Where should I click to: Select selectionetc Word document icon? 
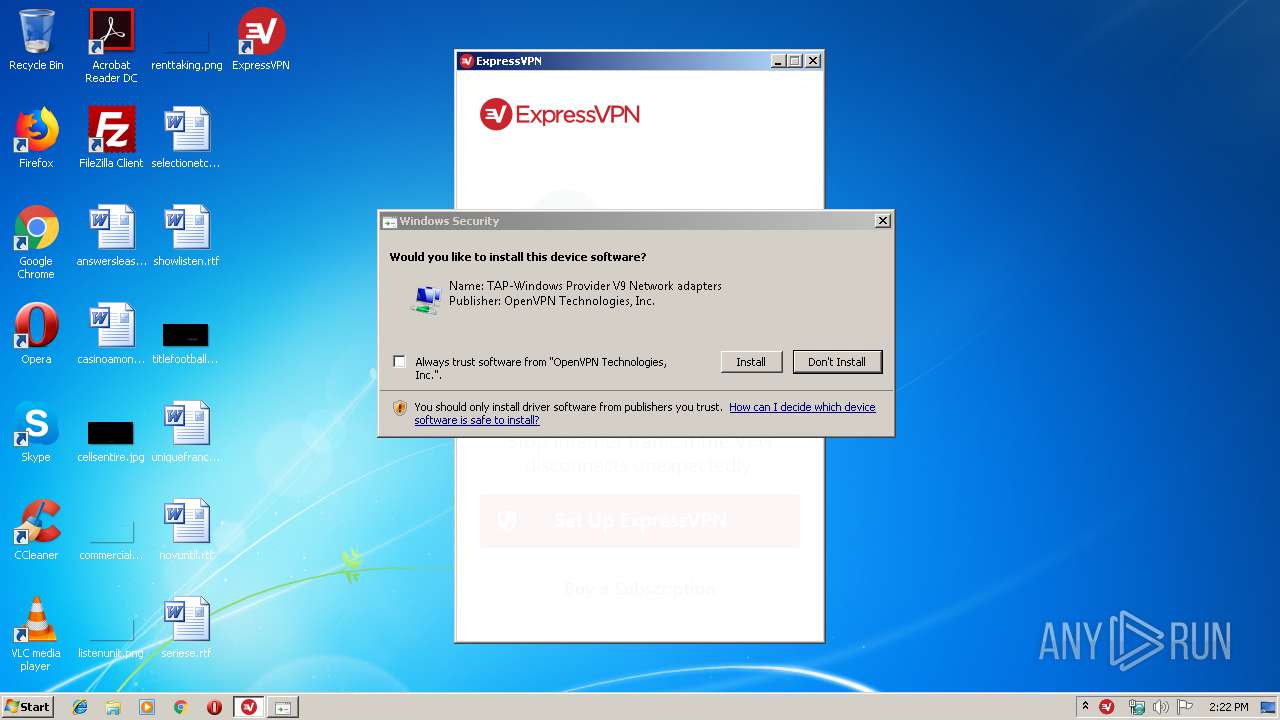(186, 138)
